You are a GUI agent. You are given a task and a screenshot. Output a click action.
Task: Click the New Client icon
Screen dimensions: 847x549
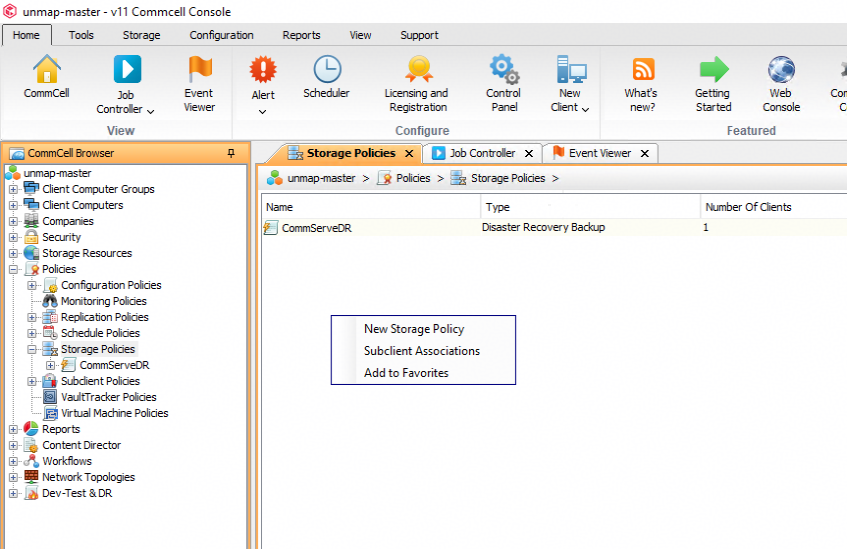point(572,69)
